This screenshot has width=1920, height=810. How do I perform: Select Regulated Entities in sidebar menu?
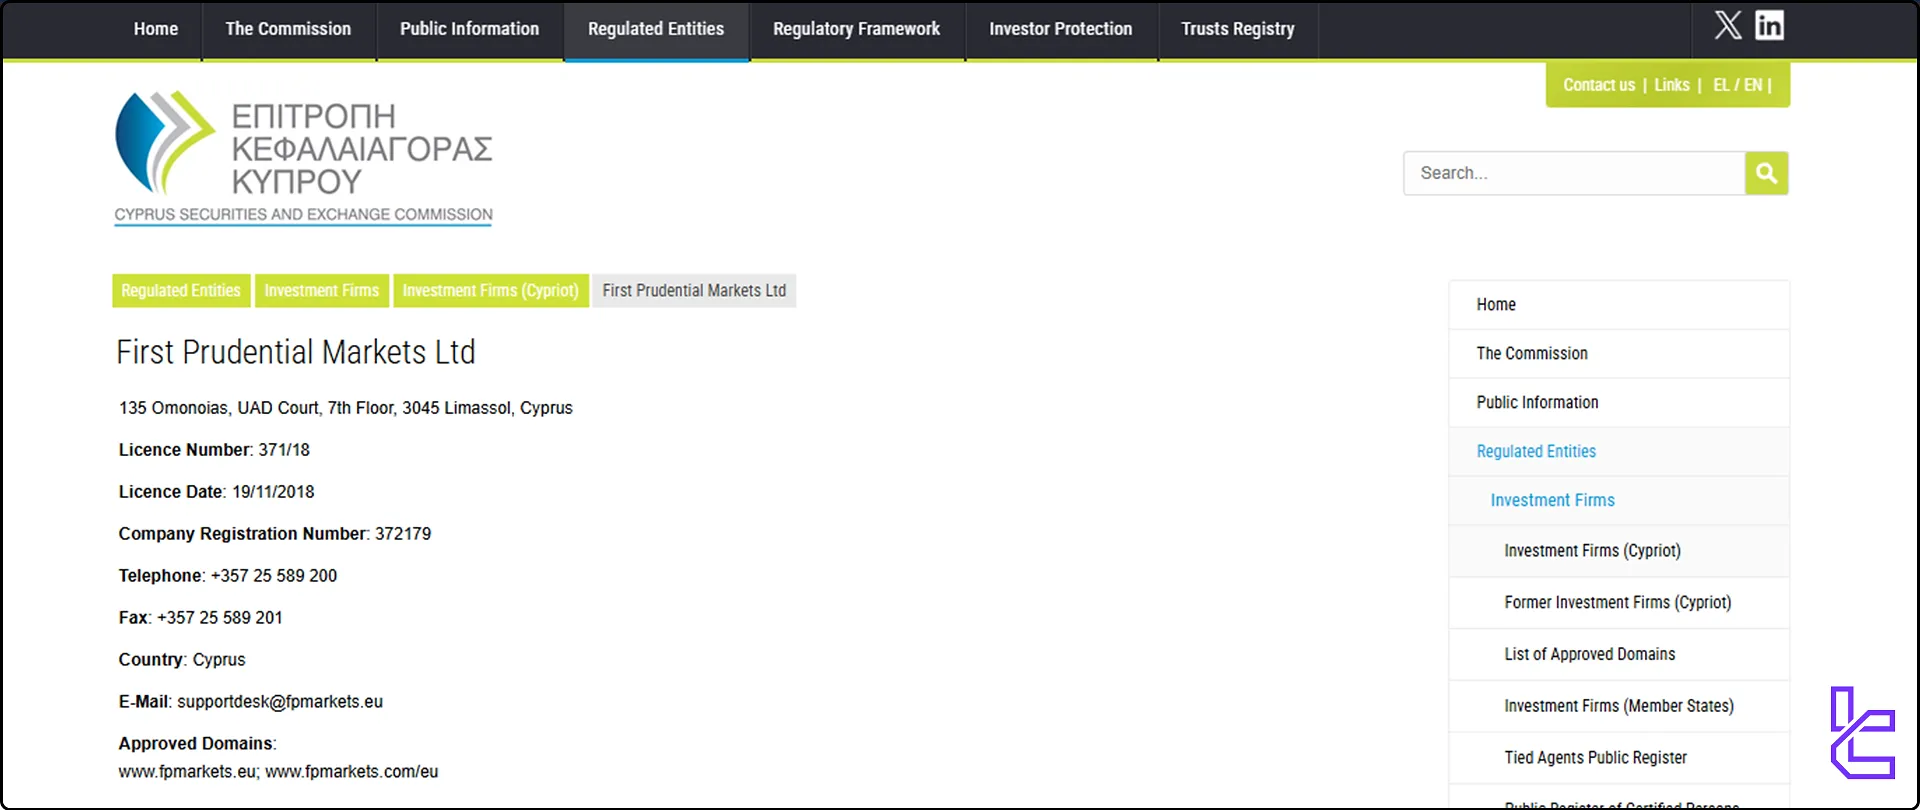(x=1619, y=452)
